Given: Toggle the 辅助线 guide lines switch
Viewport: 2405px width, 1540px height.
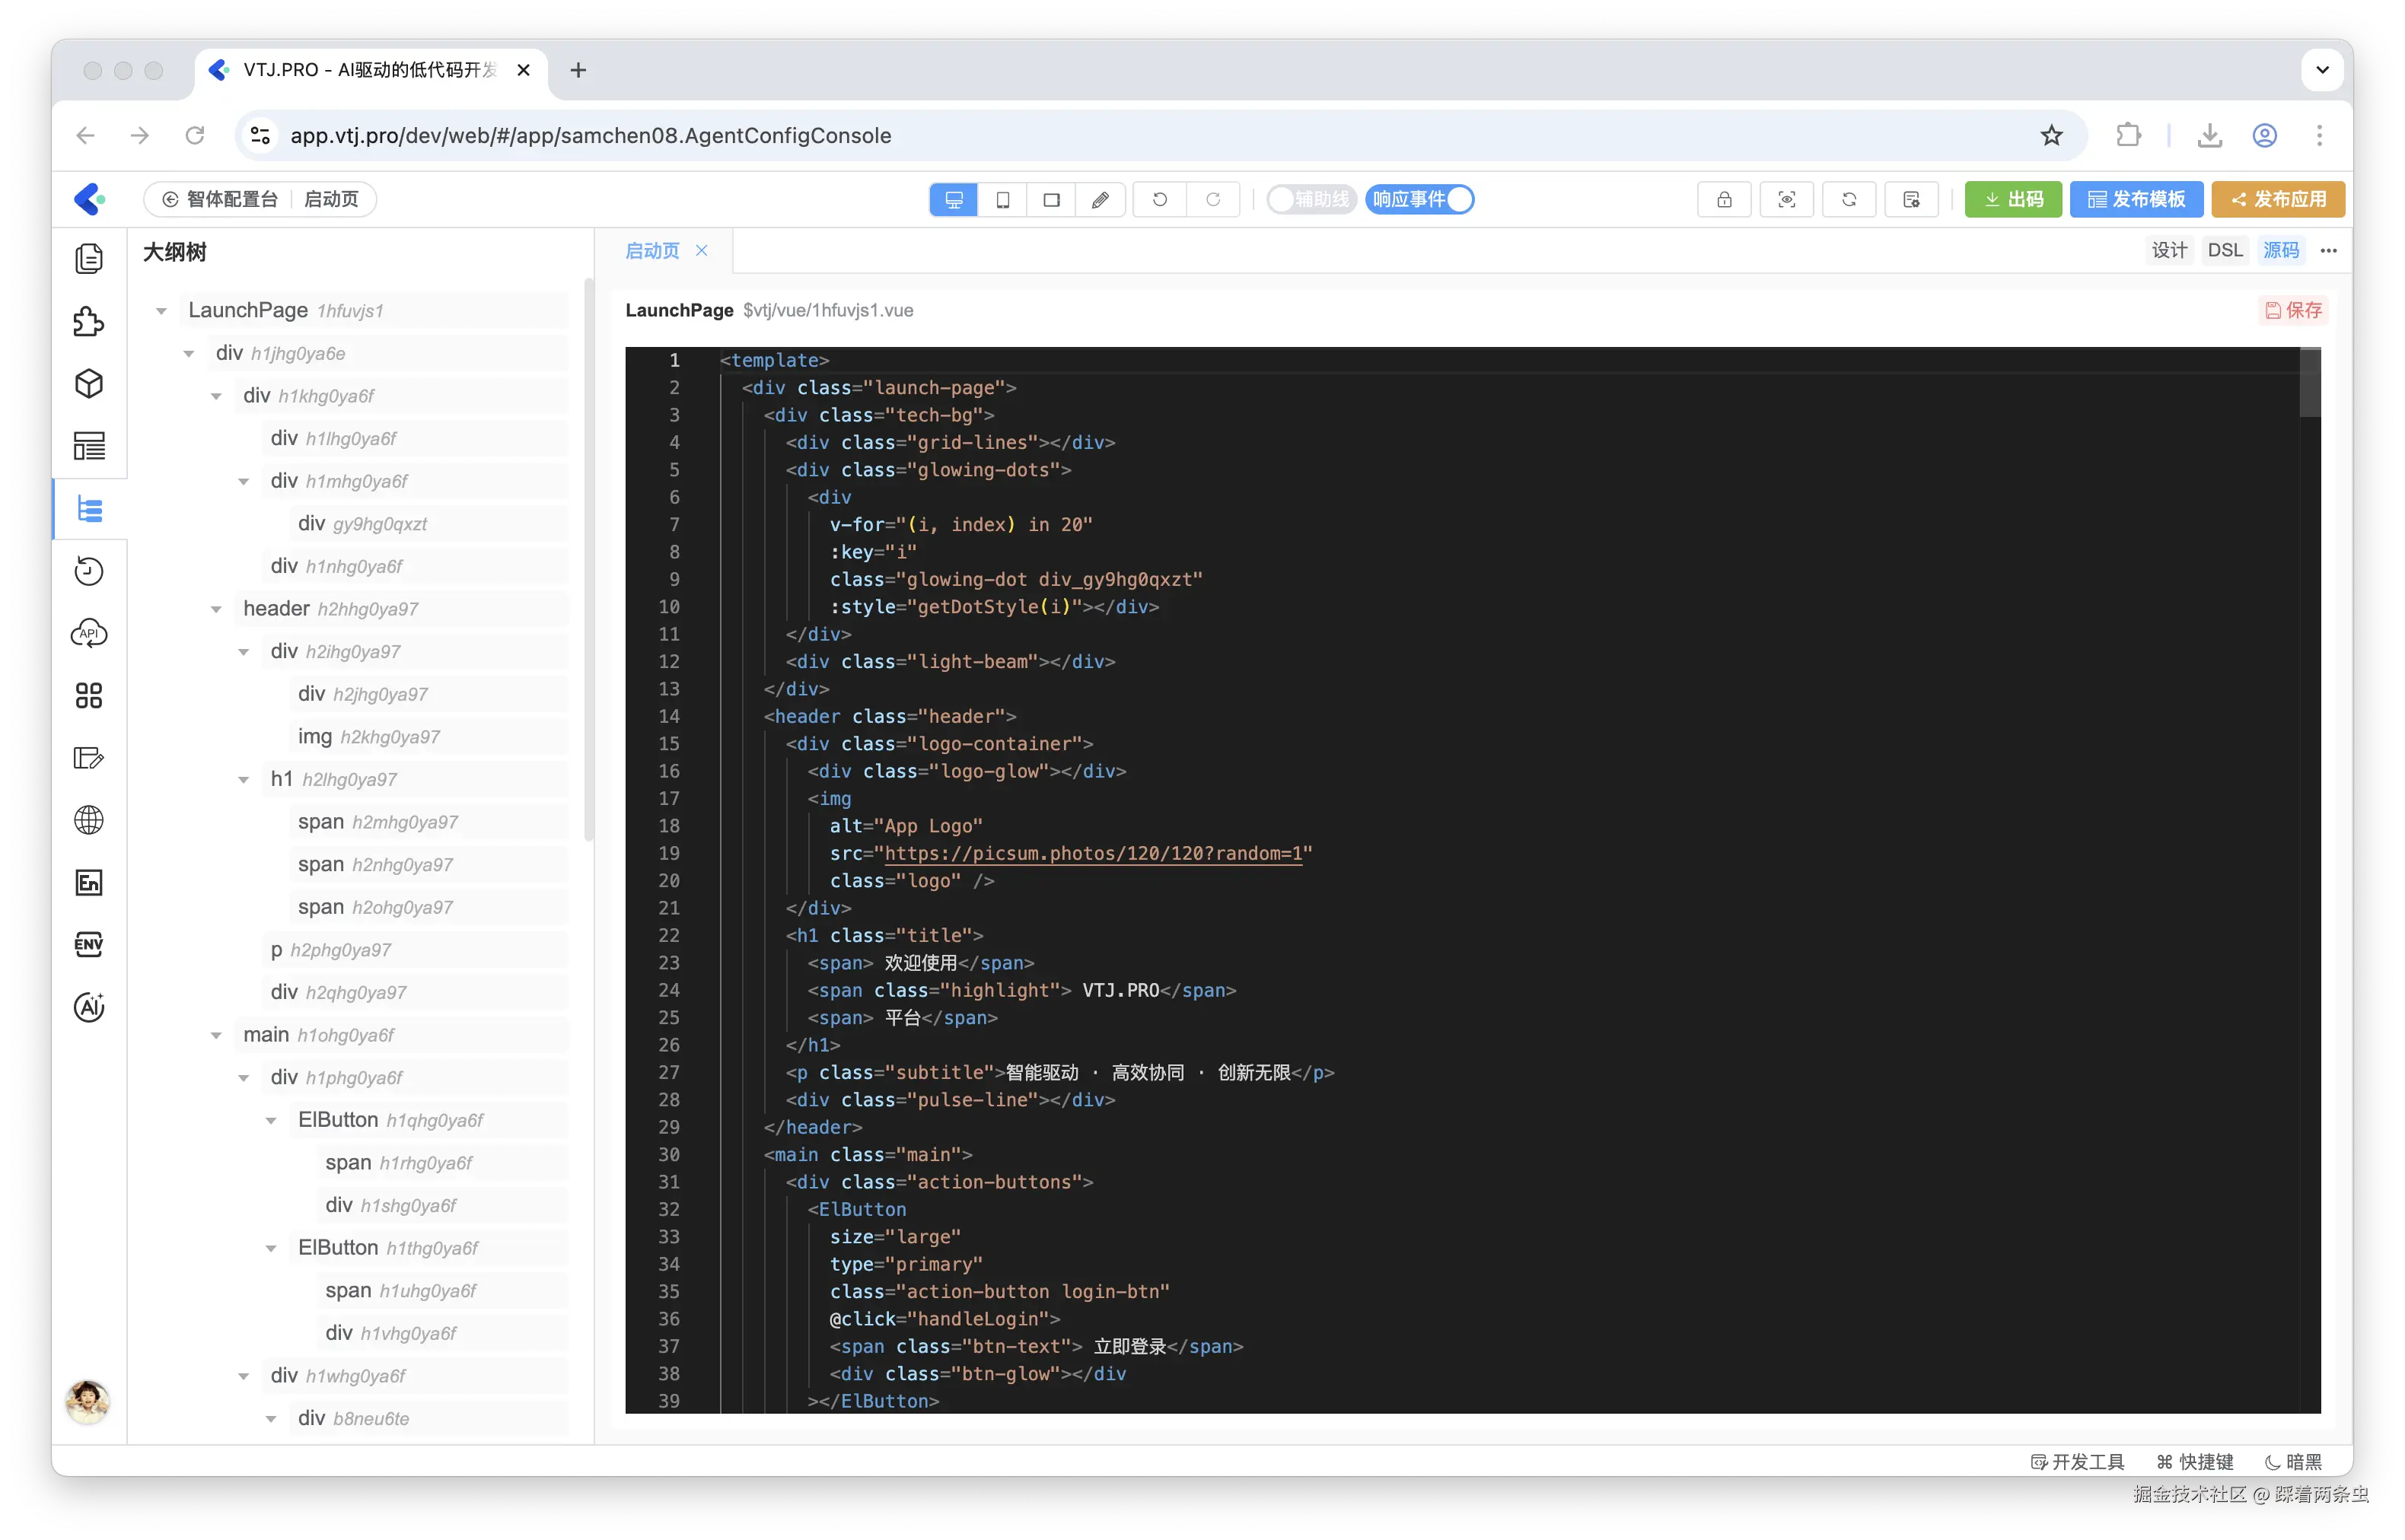Looking at the screenshot, I should (1310, 199).
